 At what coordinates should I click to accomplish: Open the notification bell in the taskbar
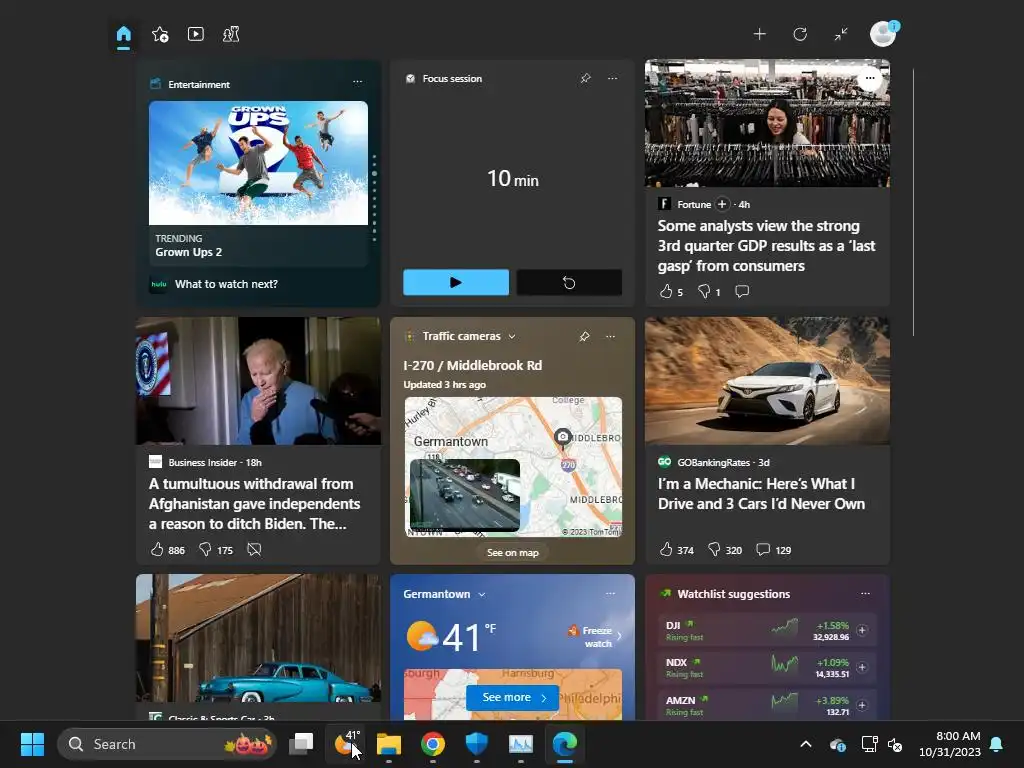tap(997, 744)
